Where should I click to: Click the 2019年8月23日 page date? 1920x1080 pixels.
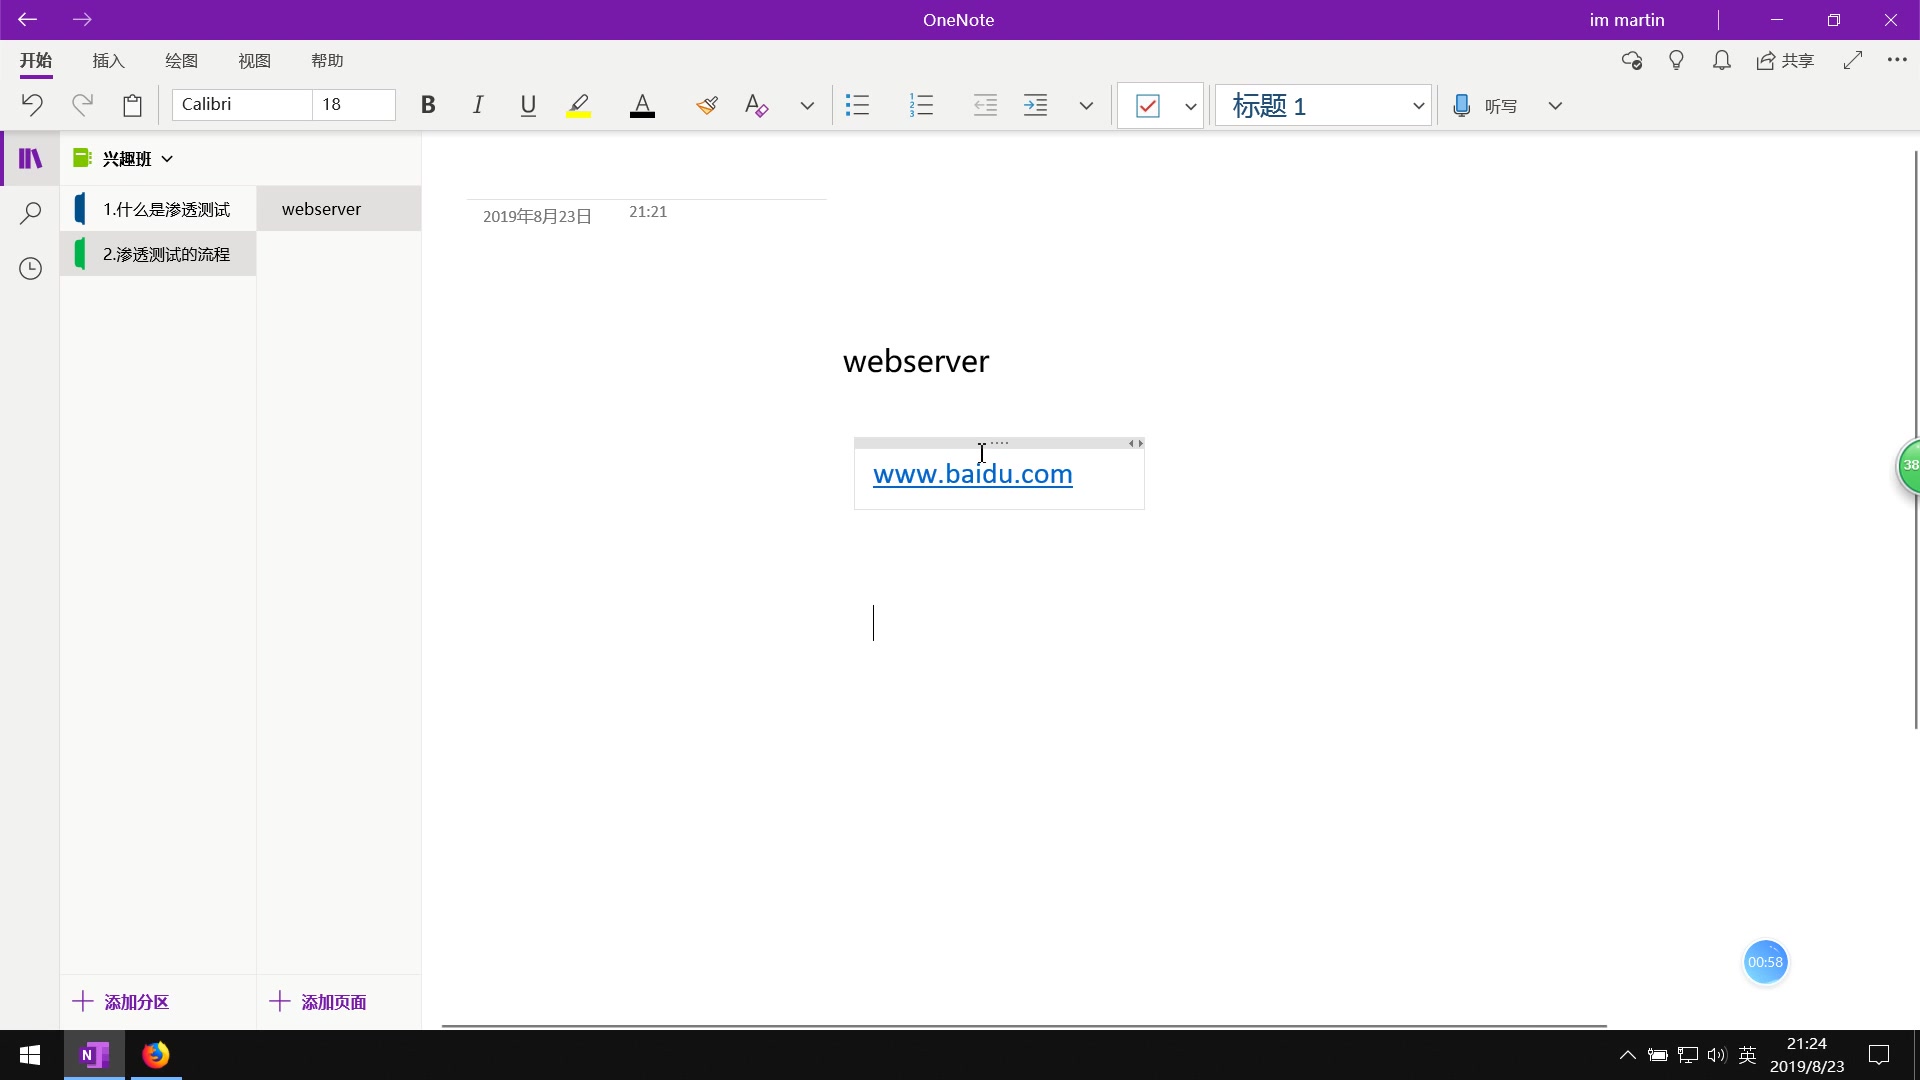[537, 216]
